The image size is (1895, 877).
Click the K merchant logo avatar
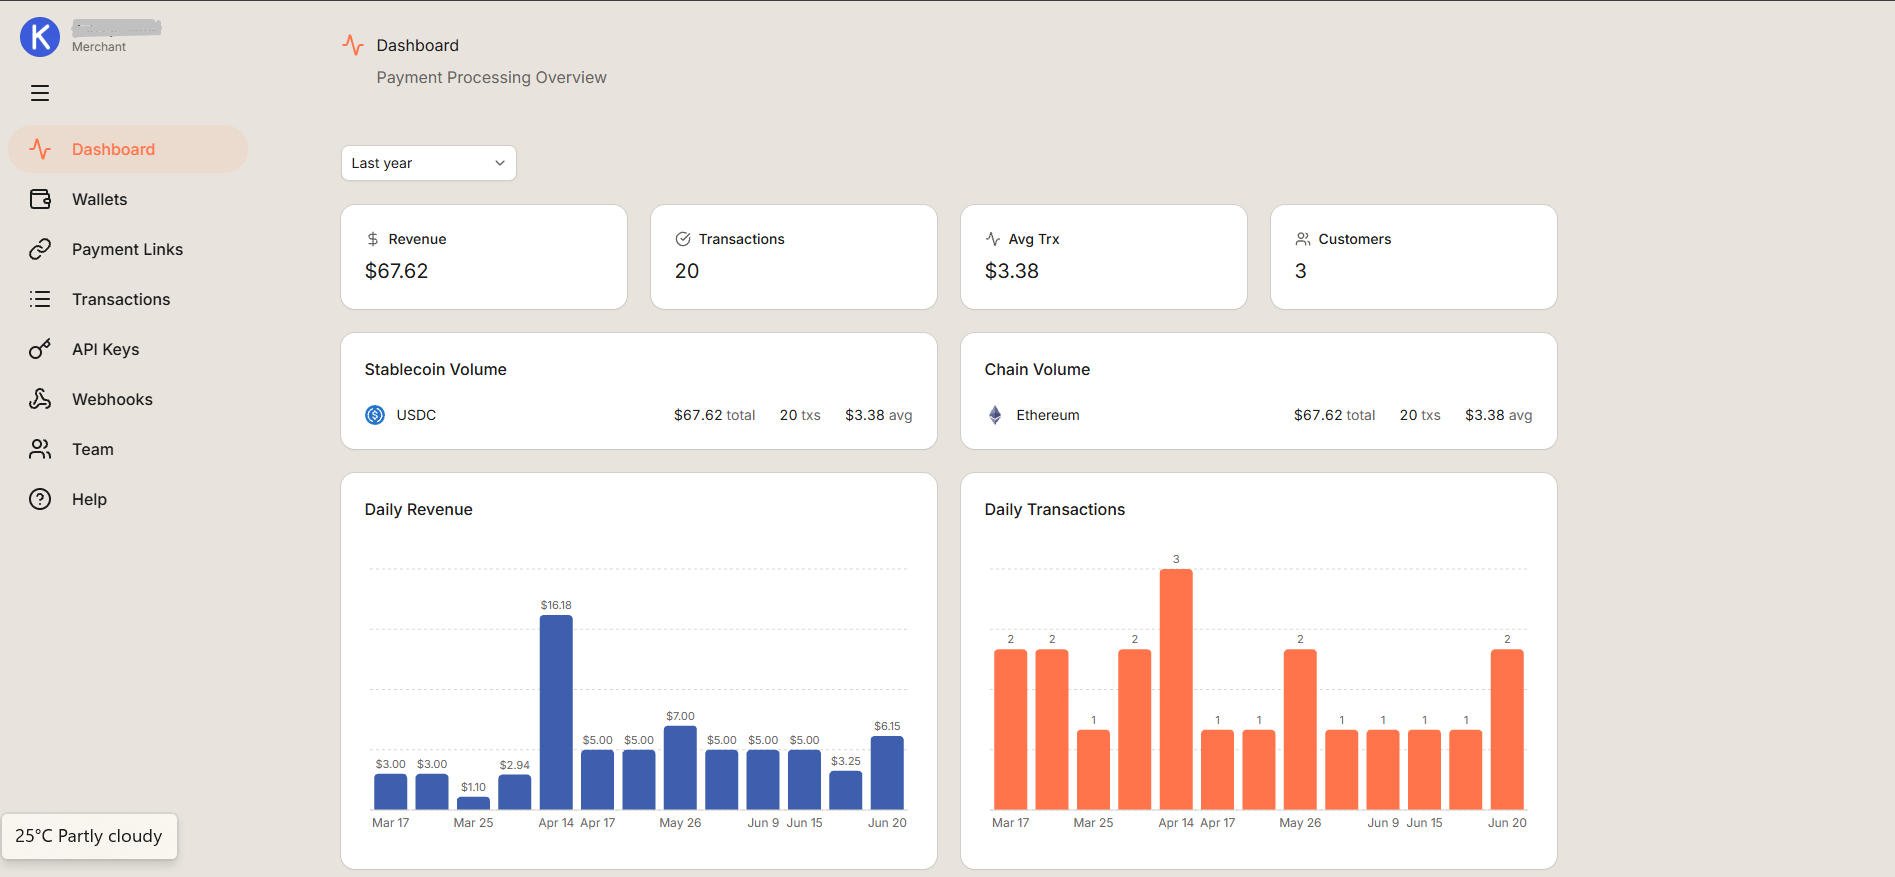pos(40,37)
